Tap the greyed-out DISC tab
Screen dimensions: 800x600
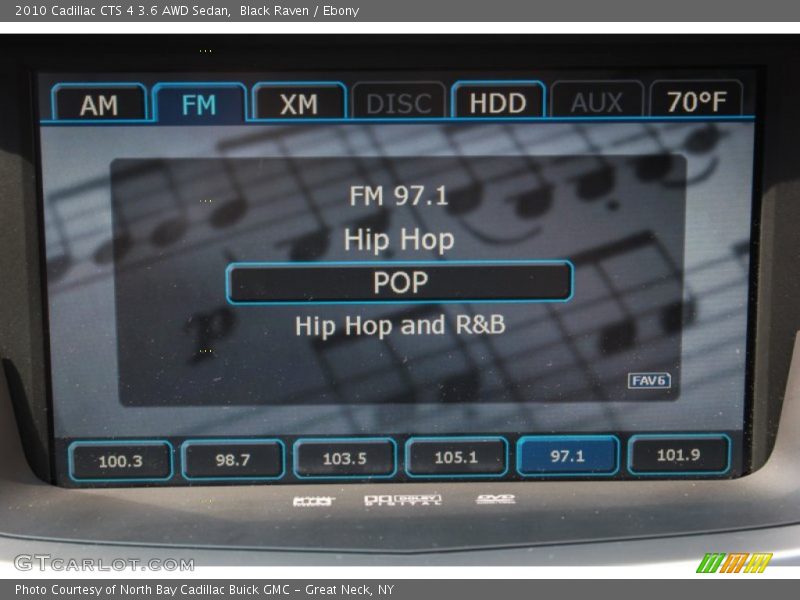click(x=398, y=102)
